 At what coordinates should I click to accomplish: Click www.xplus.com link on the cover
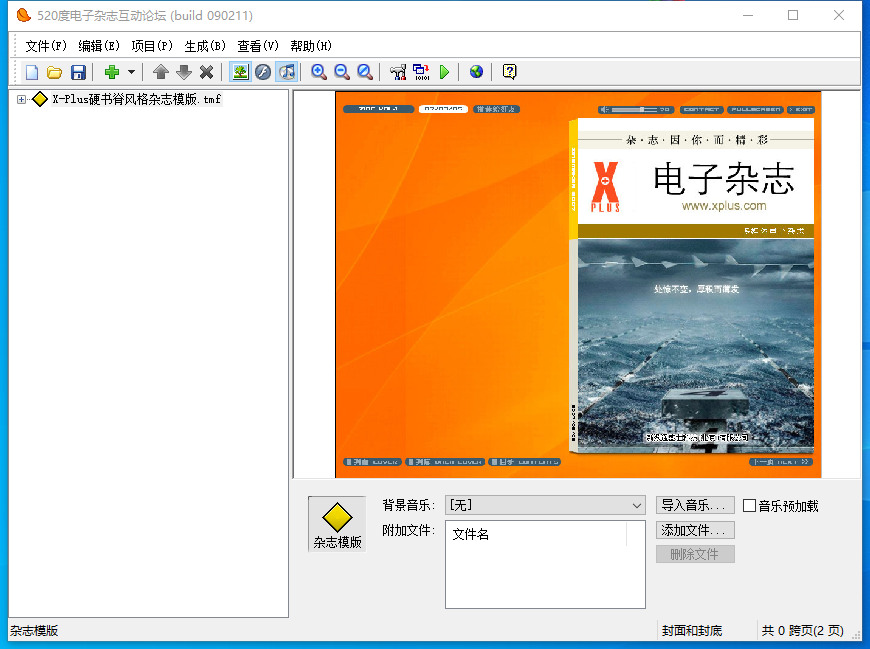point(724,206)
